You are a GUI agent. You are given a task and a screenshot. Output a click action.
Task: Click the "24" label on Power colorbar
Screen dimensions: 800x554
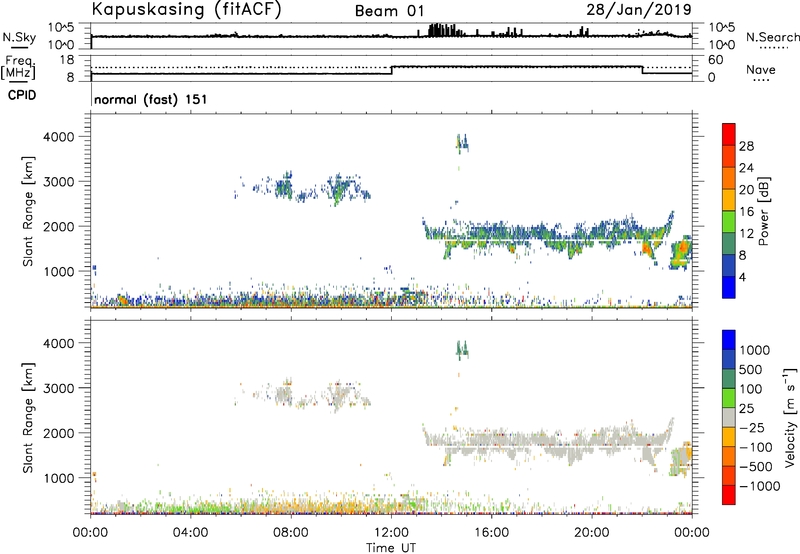[x=746, y=168]
